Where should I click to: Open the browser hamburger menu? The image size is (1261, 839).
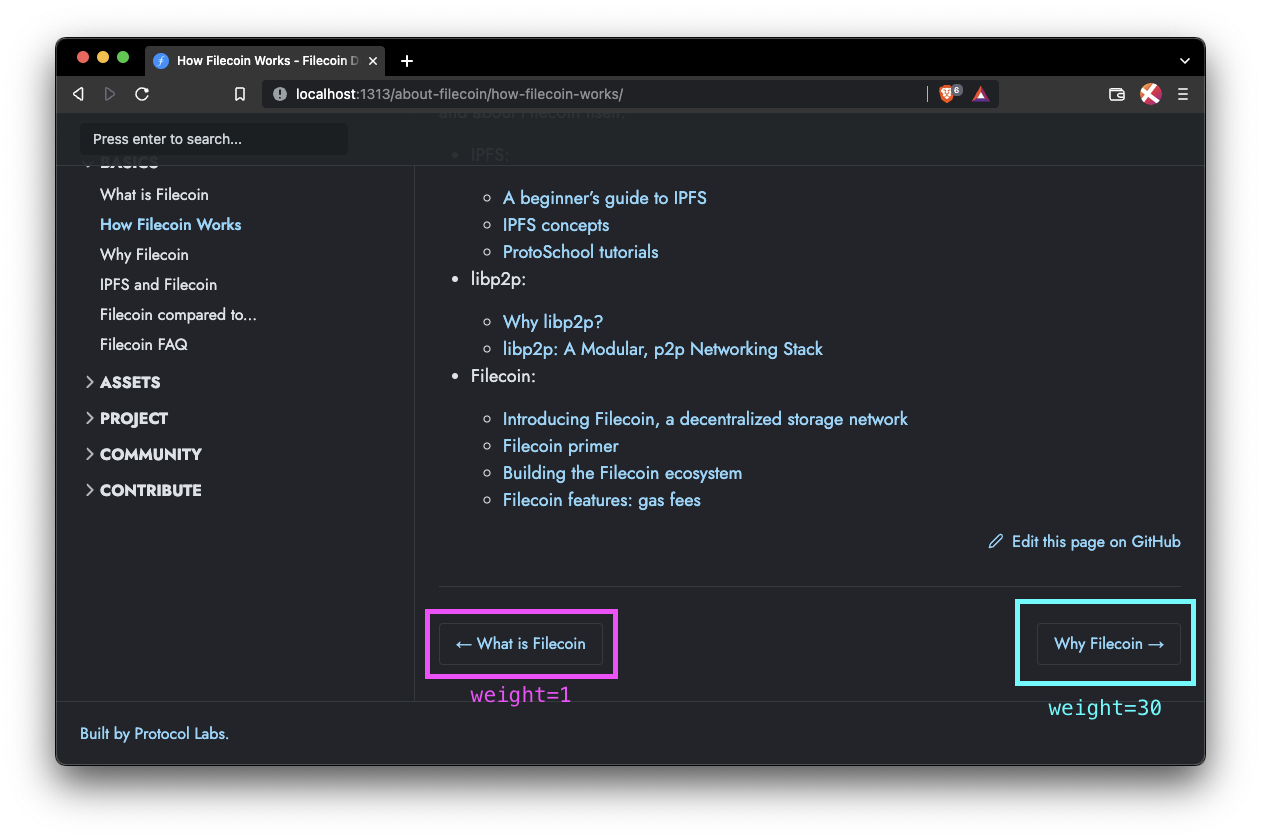coord(1183,94)
